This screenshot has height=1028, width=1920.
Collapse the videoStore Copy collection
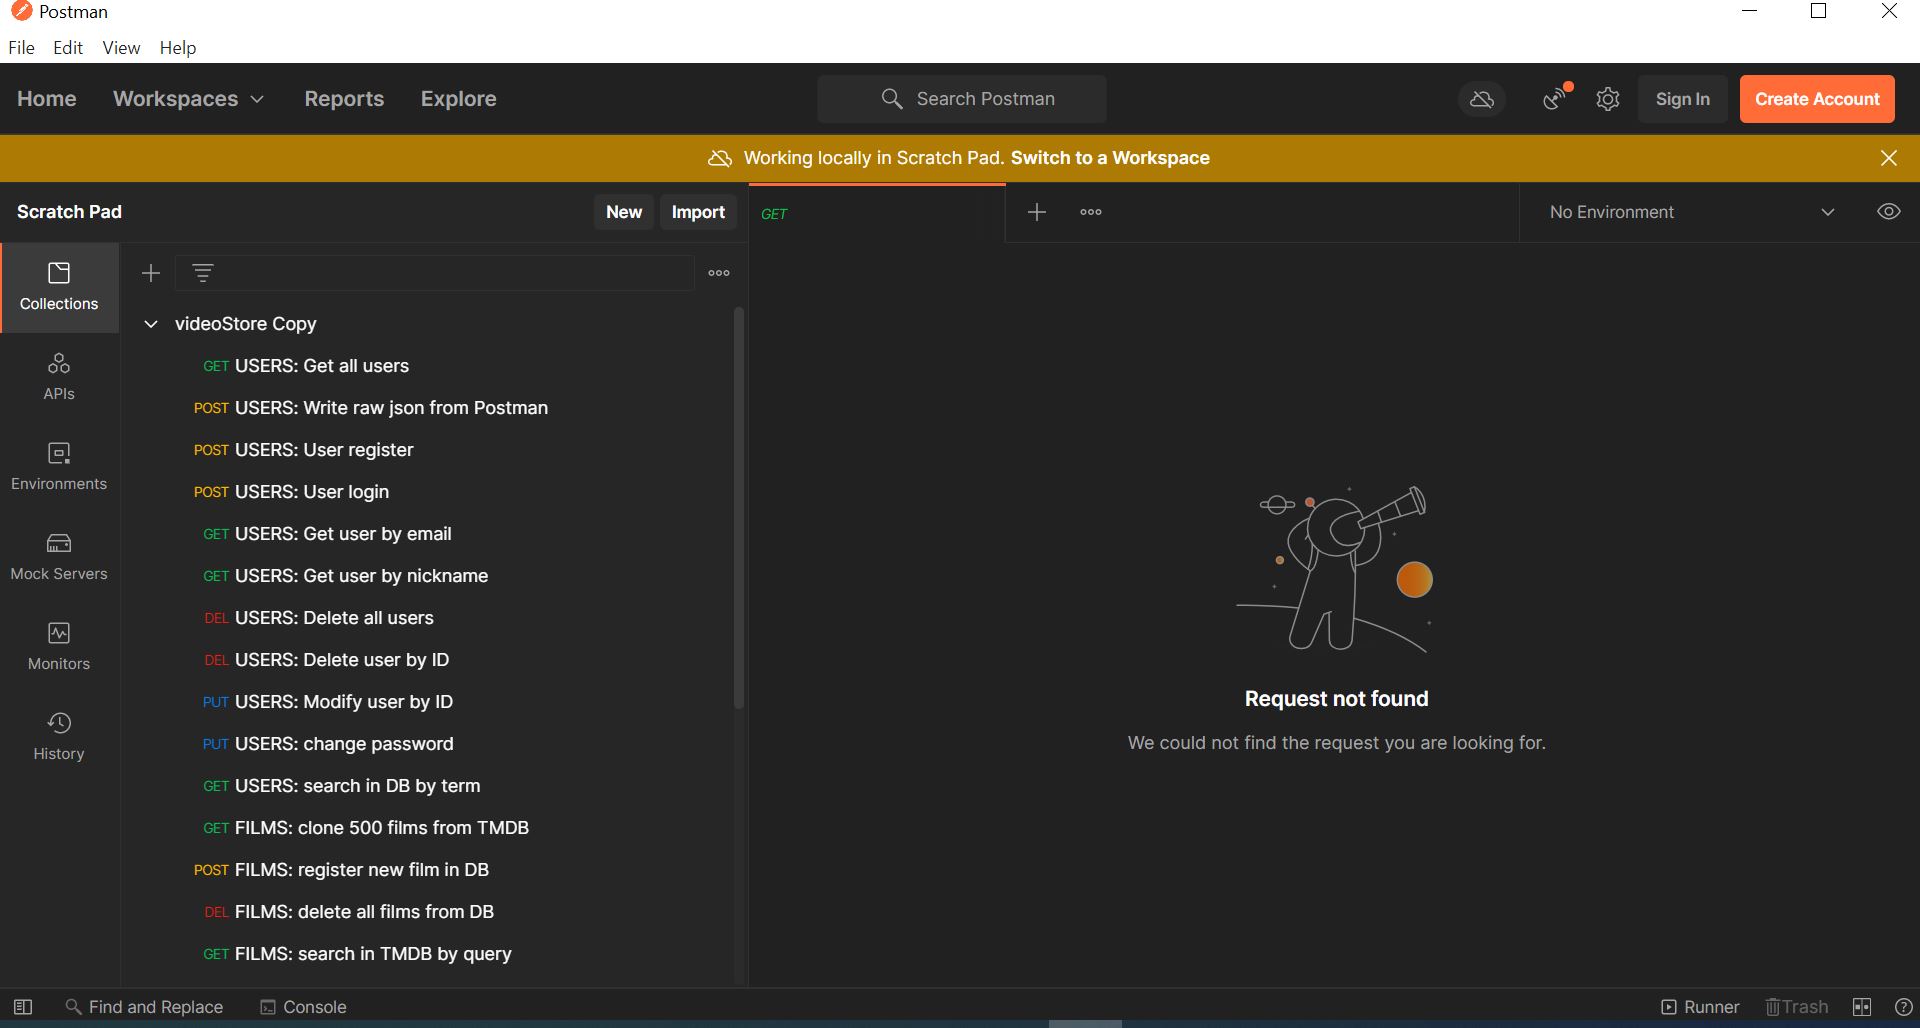pos(151,324)
